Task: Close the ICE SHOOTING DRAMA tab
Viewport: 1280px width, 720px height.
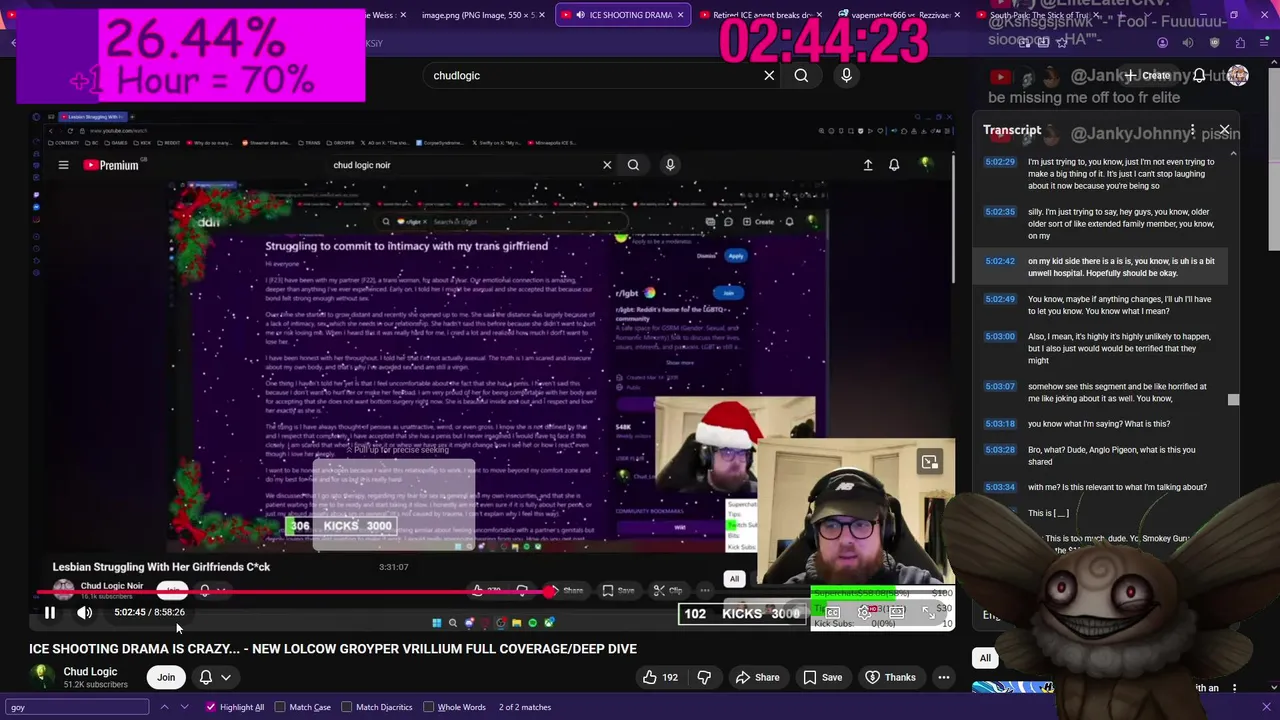Action: [681, 15]
